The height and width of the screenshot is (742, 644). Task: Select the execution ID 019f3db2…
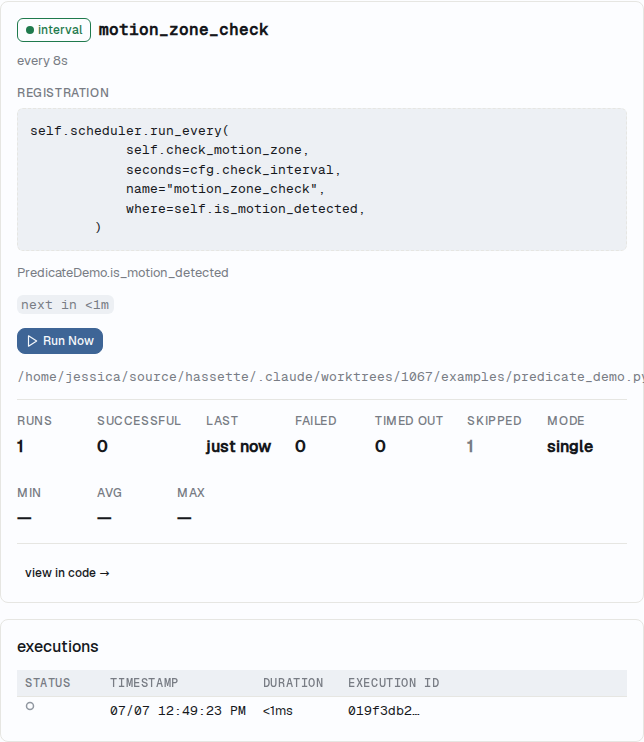384,711
